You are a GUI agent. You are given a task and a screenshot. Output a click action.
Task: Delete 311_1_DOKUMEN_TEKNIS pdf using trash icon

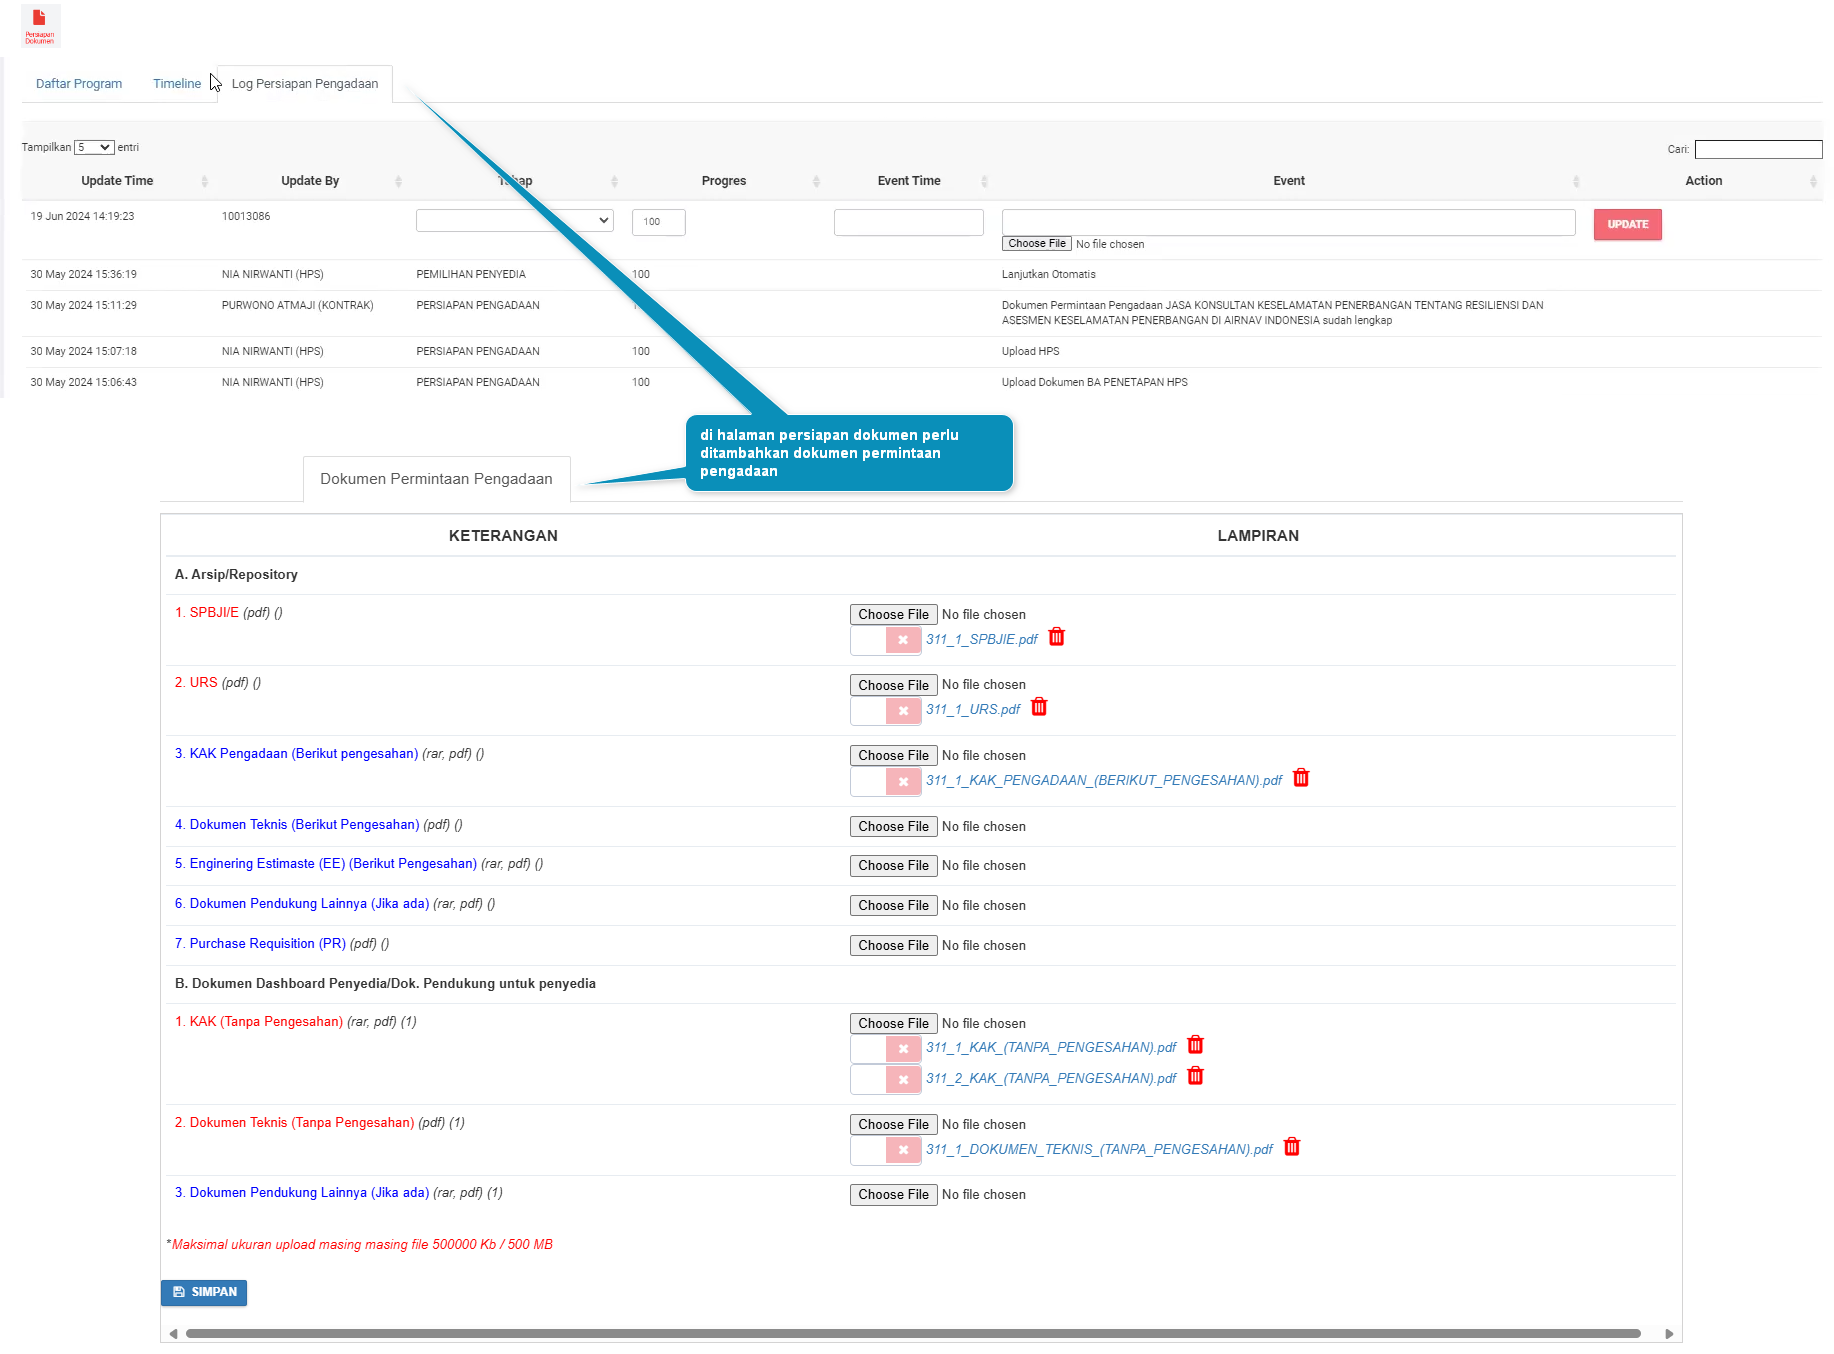pyautogui.click(x=1291, y=1148)
